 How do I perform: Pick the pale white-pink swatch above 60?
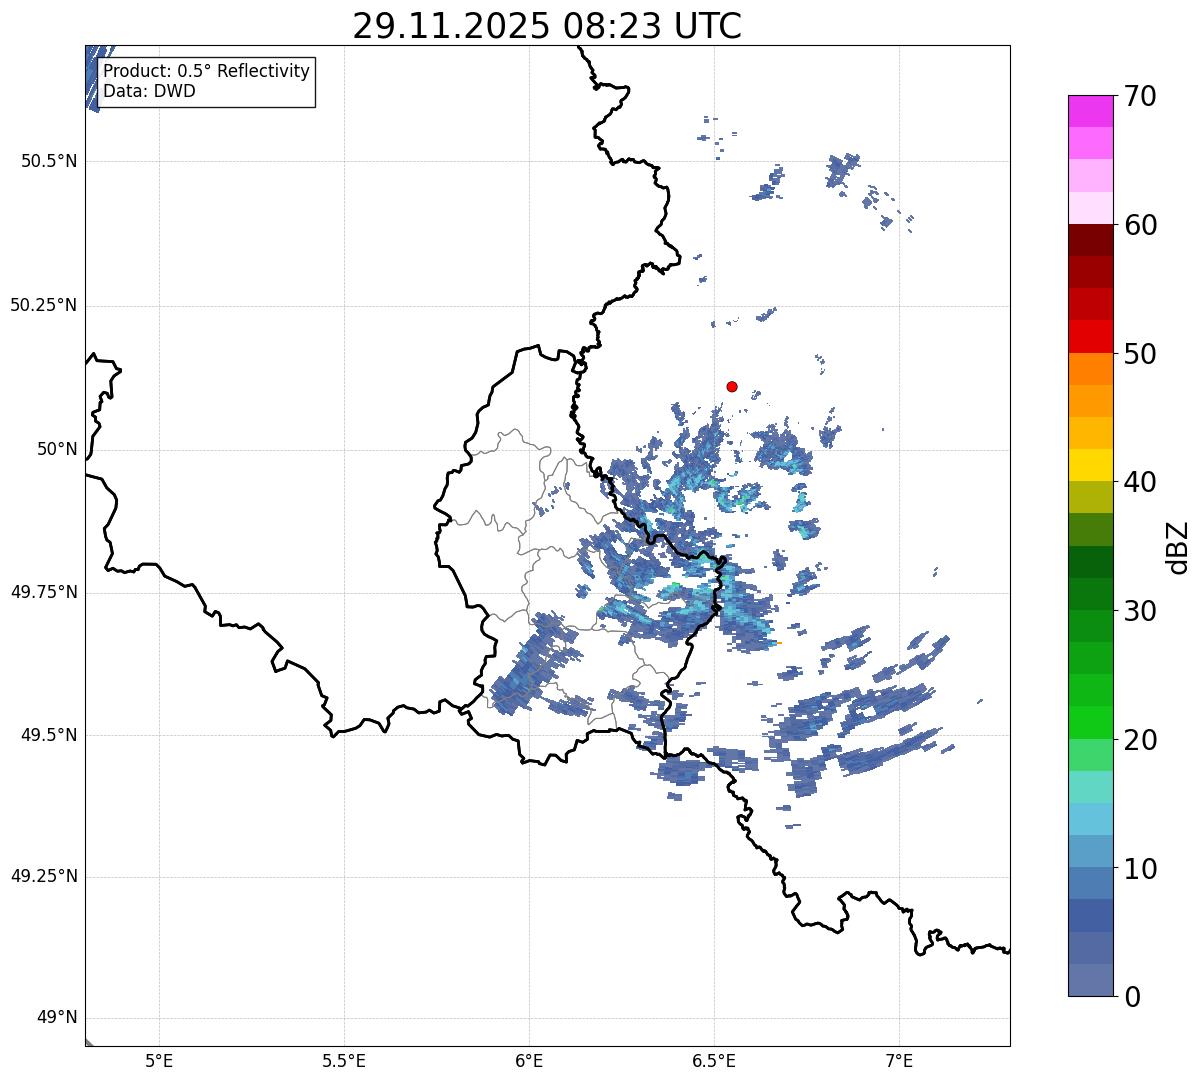[1091, 208]
